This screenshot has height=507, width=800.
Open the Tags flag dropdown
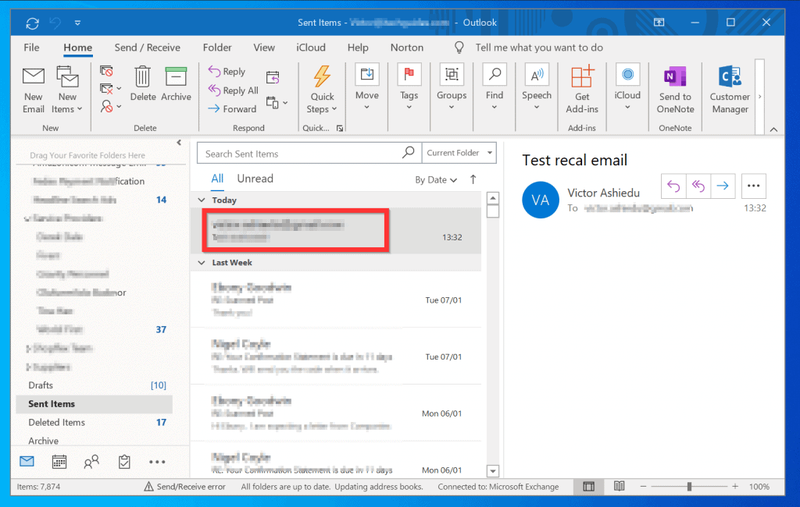point(409,87)
